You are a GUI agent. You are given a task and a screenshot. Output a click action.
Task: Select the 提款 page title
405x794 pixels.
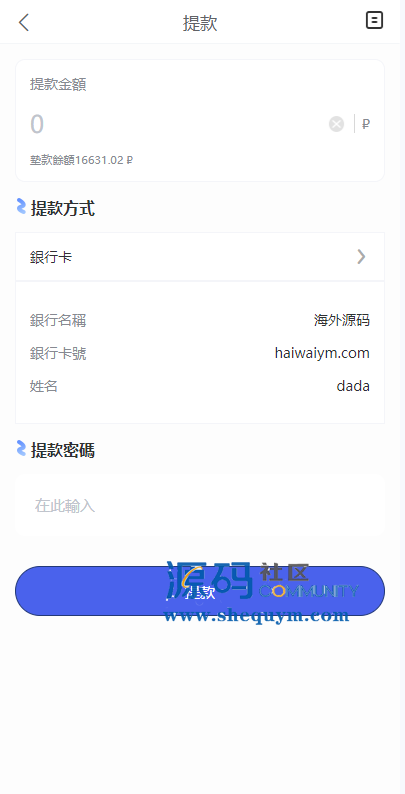pyautogui.click(x=200, y=23)
